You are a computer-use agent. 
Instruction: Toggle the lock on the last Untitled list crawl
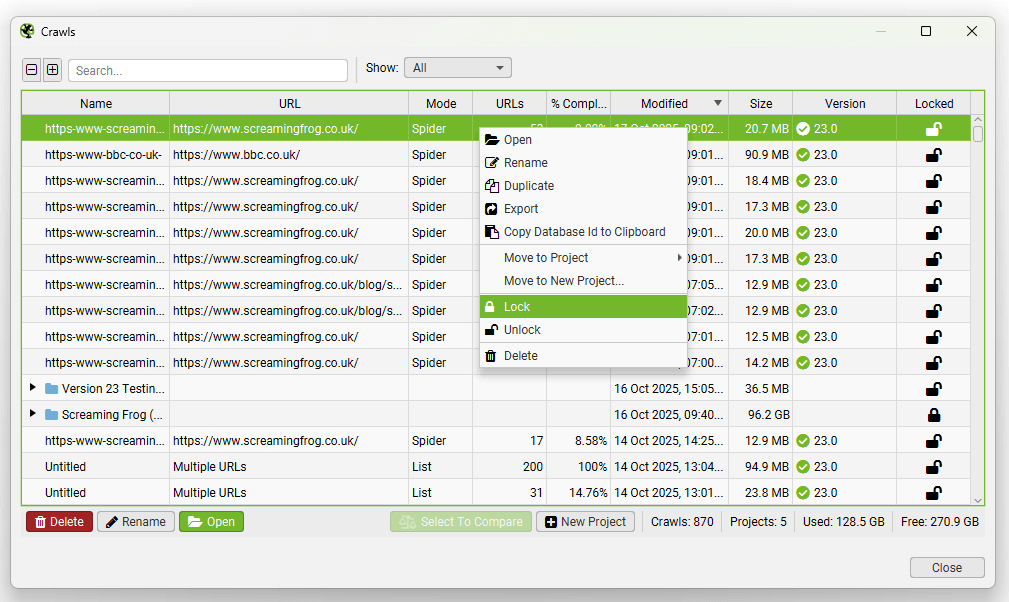[x=934, y=492]
